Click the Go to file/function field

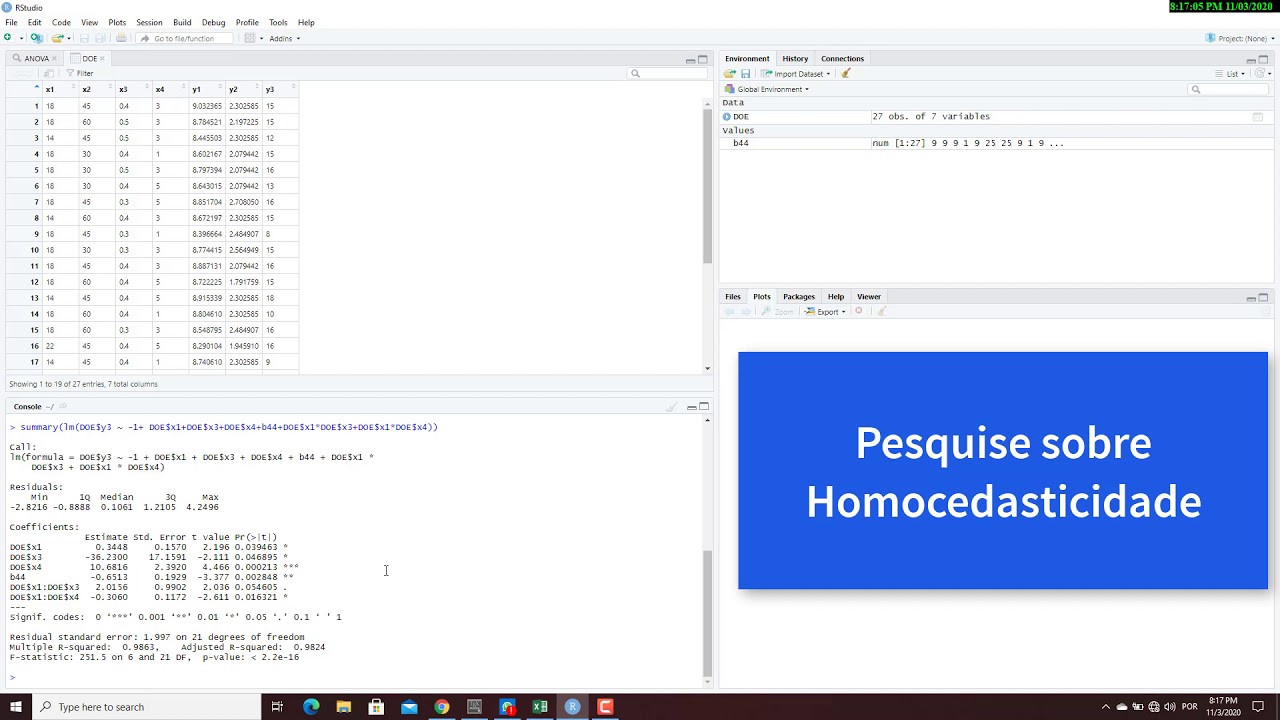pyautogui.click(x=184, y=38)
